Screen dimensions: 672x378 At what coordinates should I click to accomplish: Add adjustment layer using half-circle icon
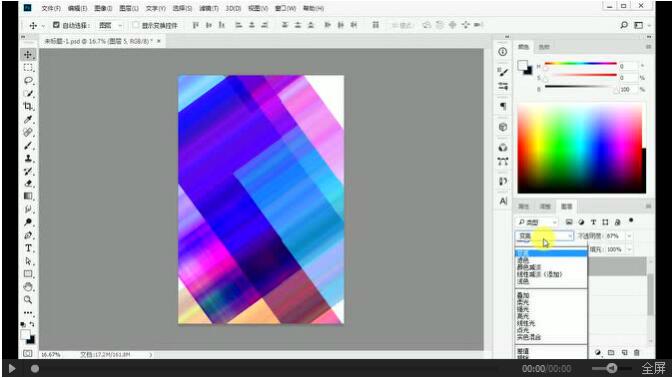(x=598, y=352)
